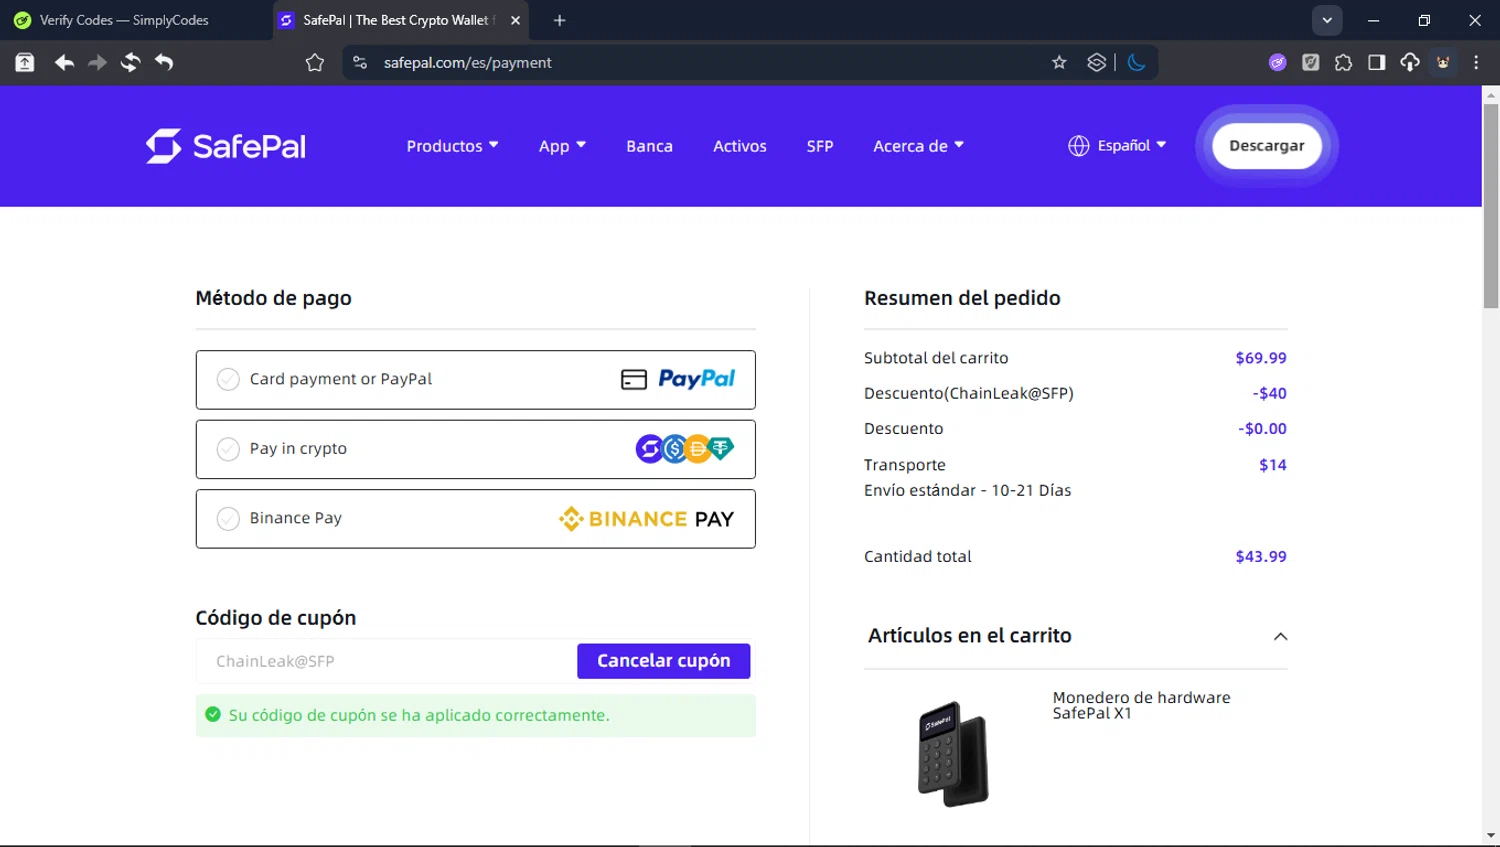Screen dimensions: 1500x847
Task: Click the upload icon at toolbar left
Action: pos(25,62)
